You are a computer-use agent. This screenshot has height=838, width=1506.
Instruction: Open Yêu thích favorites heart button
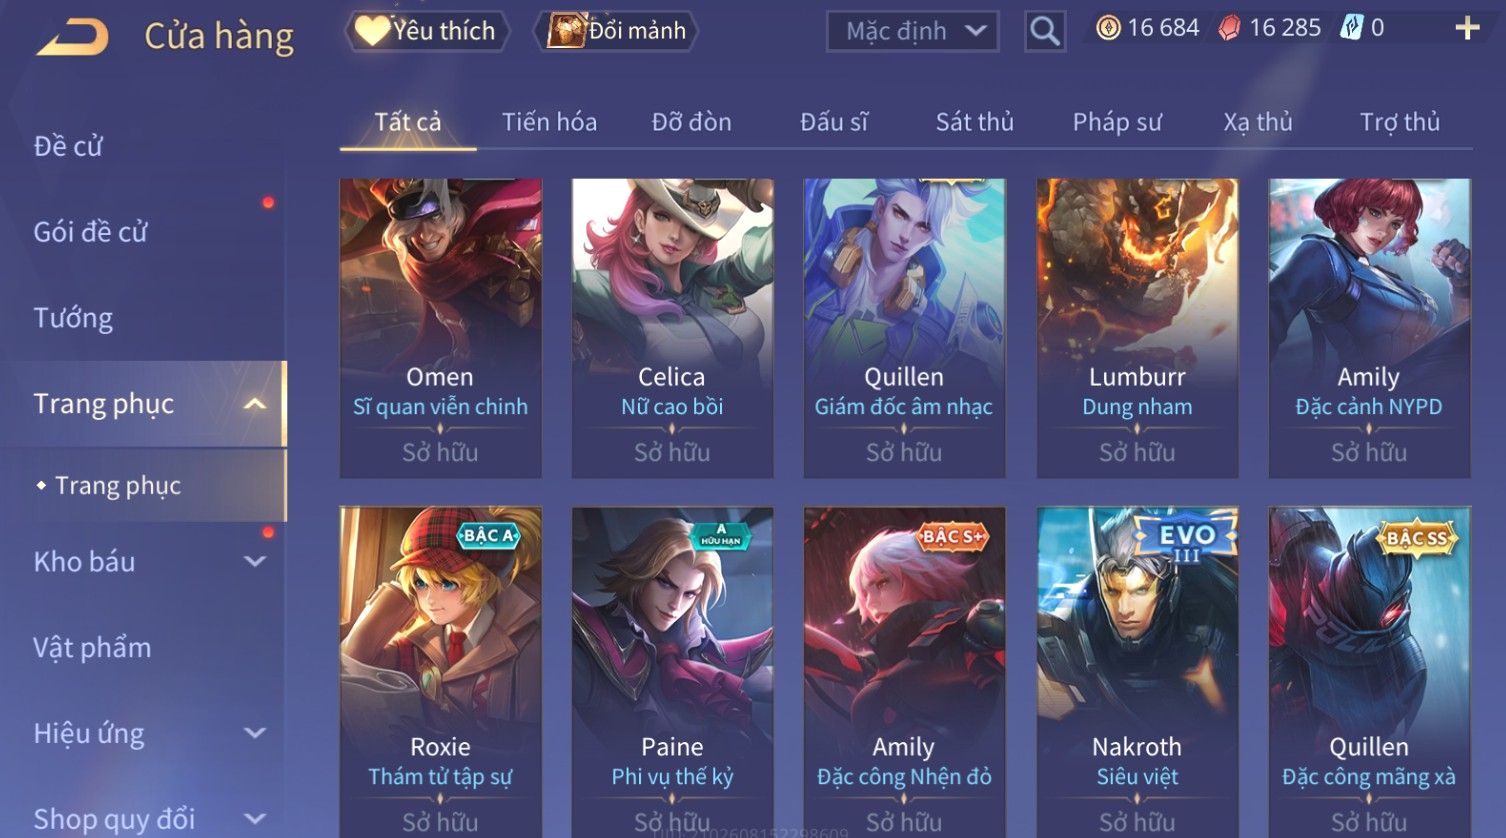tap(427, 31)
